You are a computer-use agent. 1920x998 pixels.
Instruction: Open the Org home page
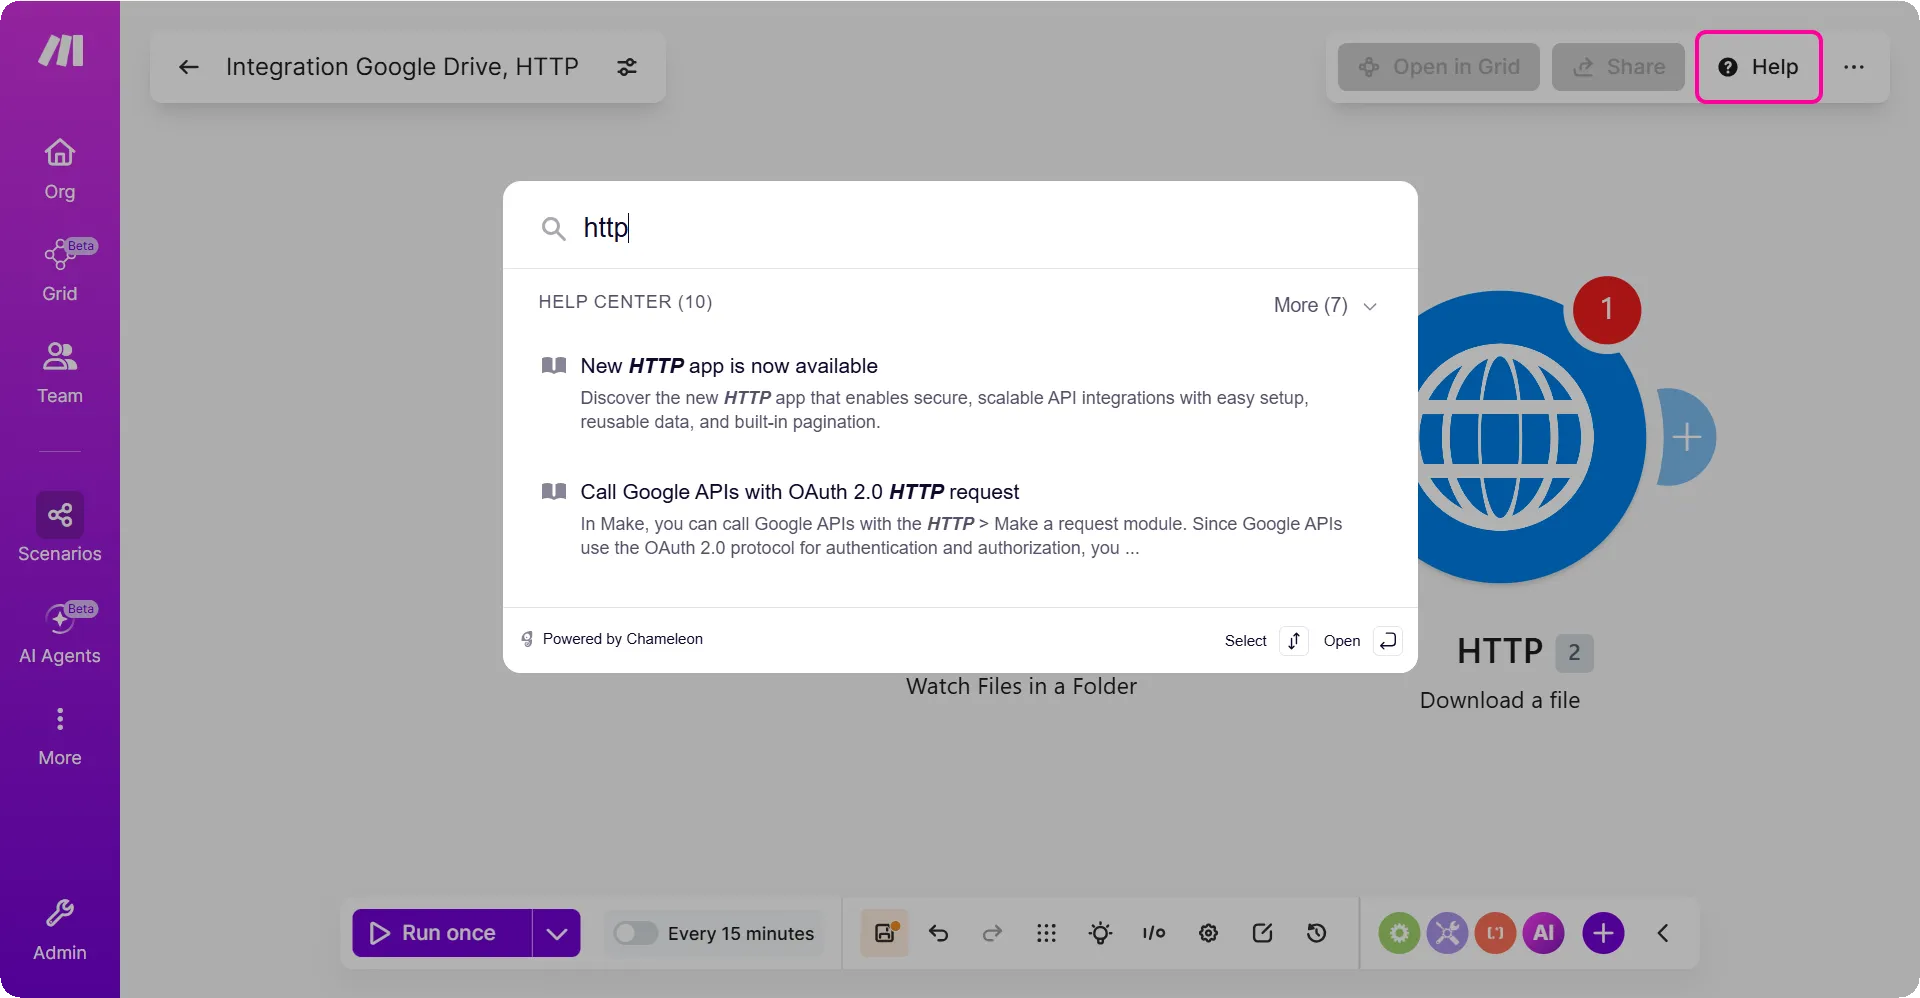[x=60, y=169]
